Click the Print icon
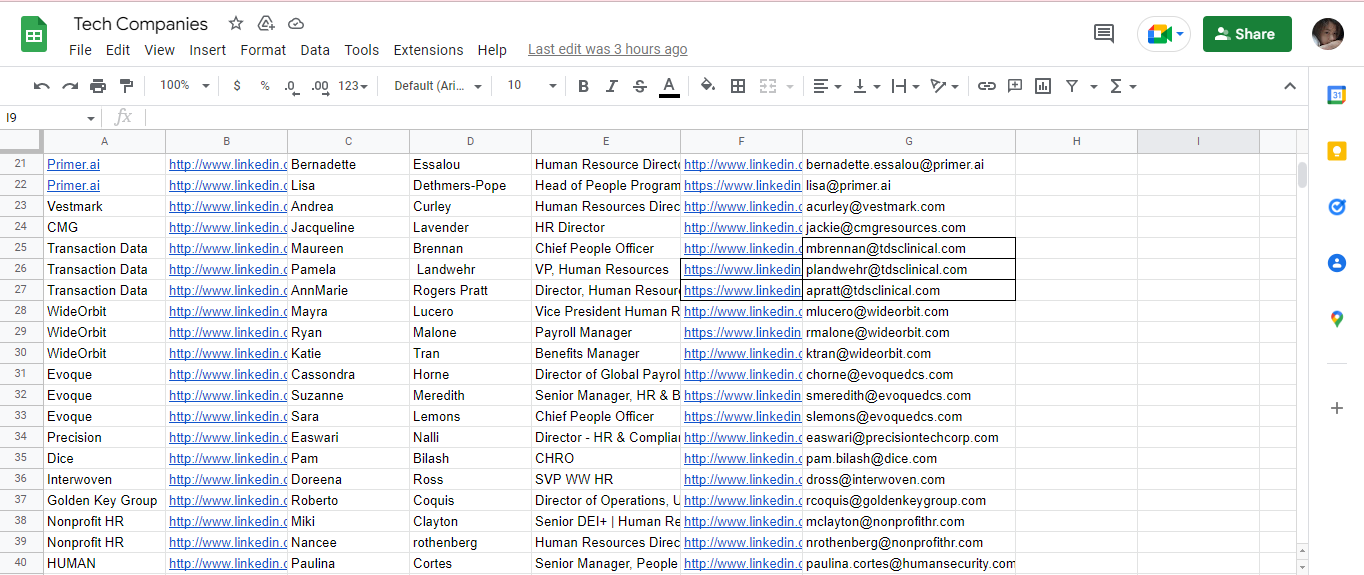1364x575 pixels. pyautogui.click(x=98, y=86)
